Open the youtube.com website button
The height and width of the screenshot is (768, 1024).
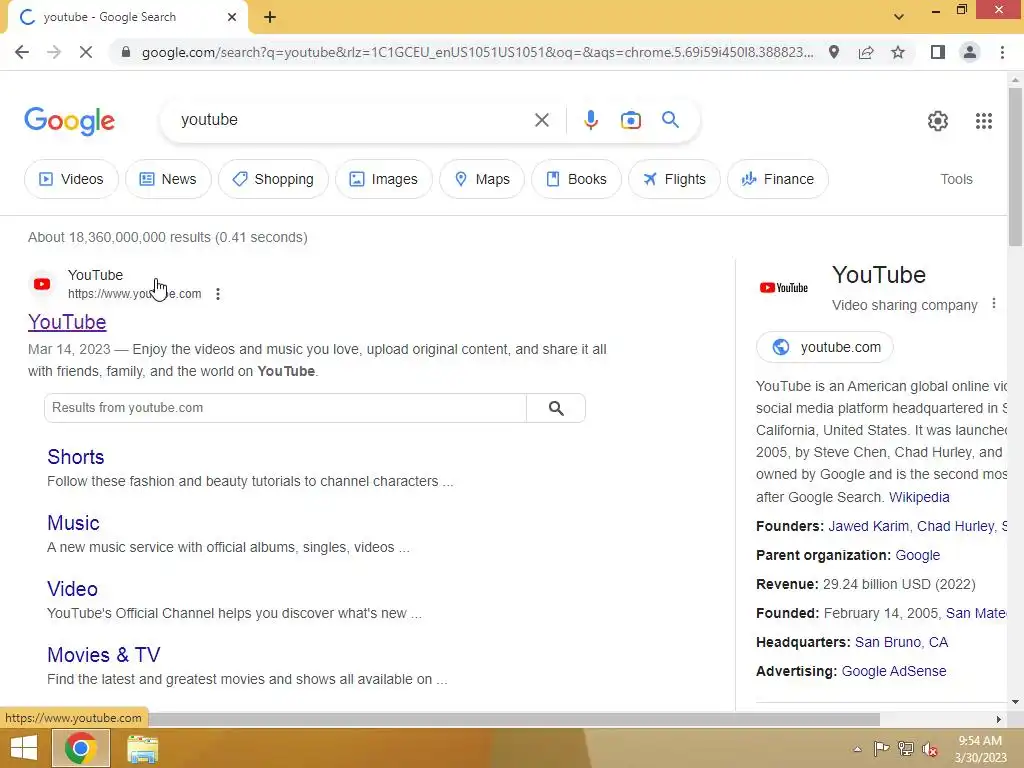825,347
